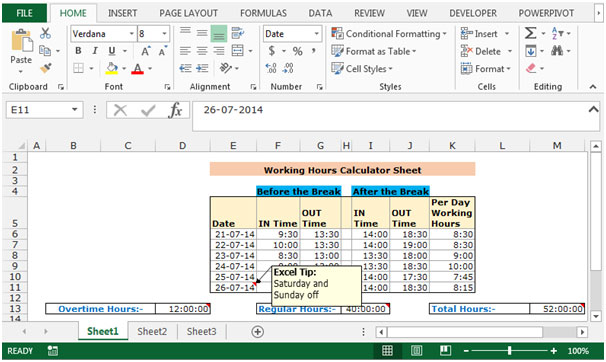Click Find & Select binoculars icon
Viewport: 606px width, 362px height.
(557, 51)
